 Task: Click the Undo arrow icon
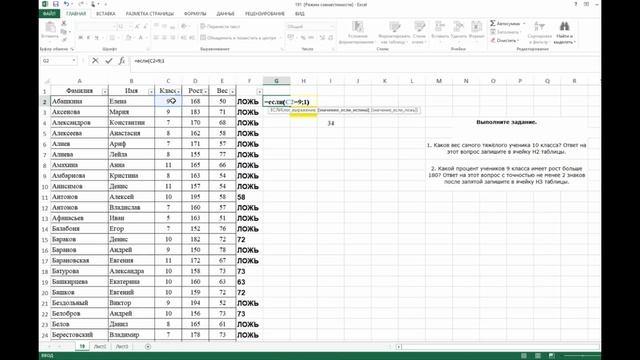(x=67, y=4)
